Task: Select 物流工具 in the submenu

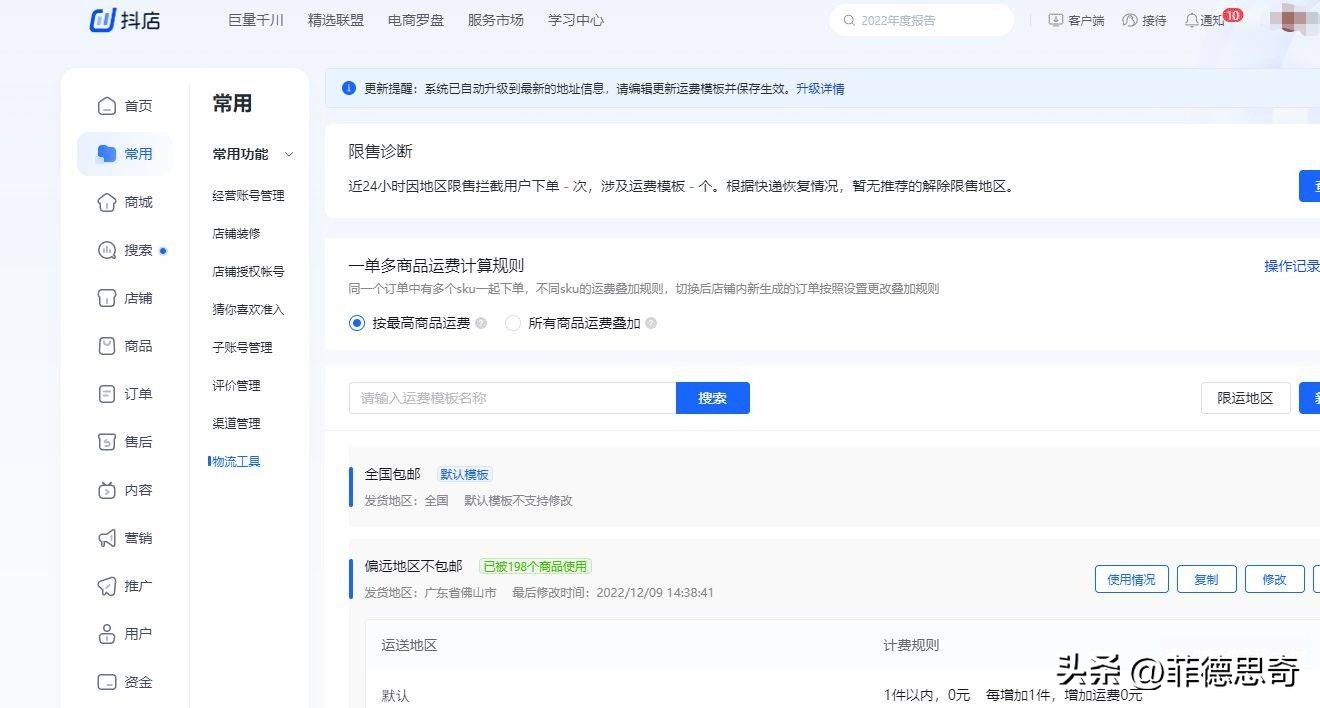Action: (238, 461)
